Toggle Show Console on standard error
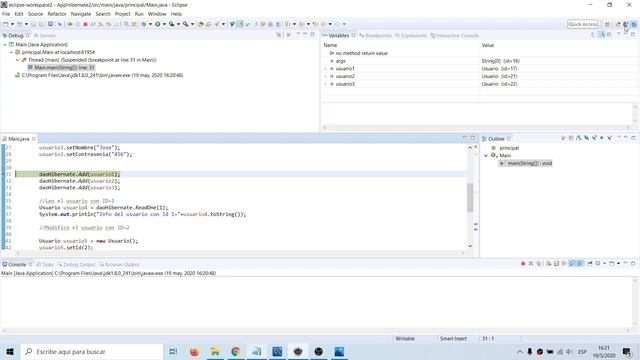Image resolution: width=640 pixels, height=360 pixels. pyautogui.click(x=580, y=264)
